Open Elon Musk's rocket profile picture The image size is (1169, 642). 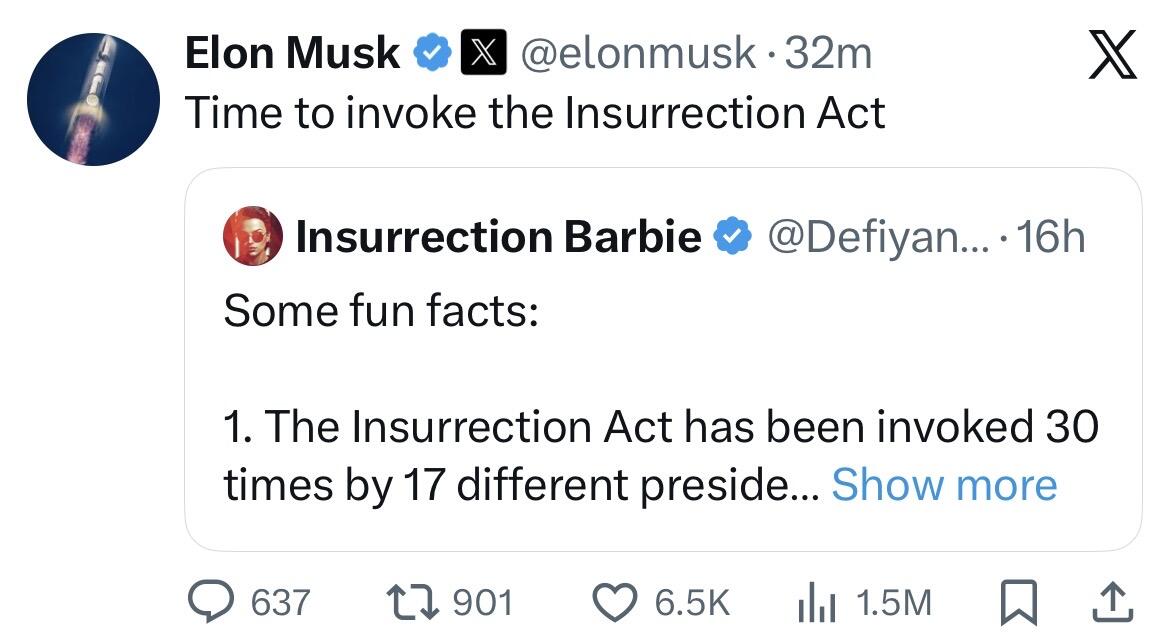pyautogui.click(x=93, y=98)
